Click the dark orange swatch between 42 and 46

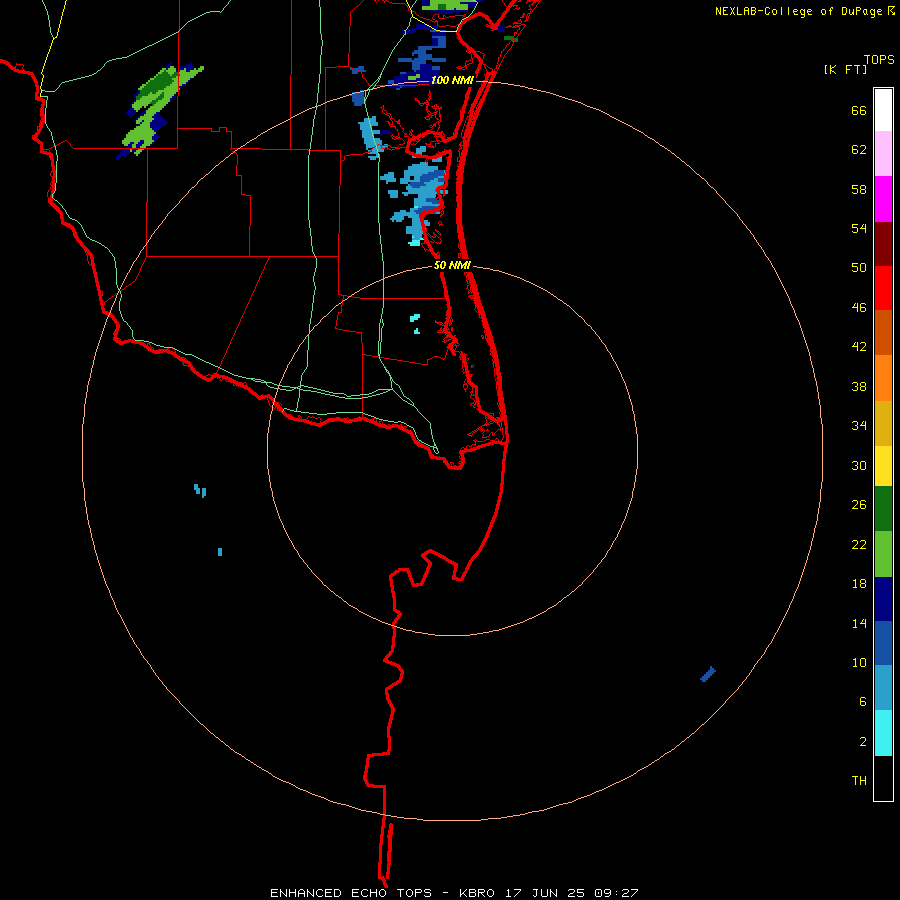[x=883, y=332]
